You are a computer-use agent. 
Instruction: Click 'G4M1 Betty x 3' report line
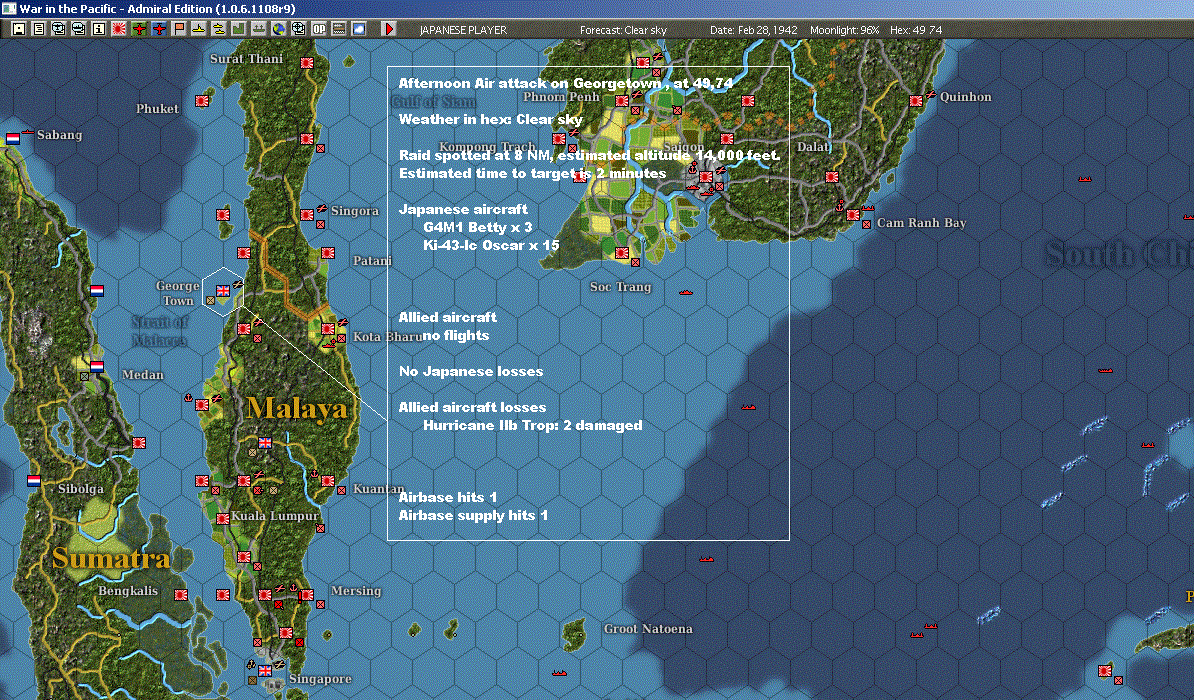(477, 227)
